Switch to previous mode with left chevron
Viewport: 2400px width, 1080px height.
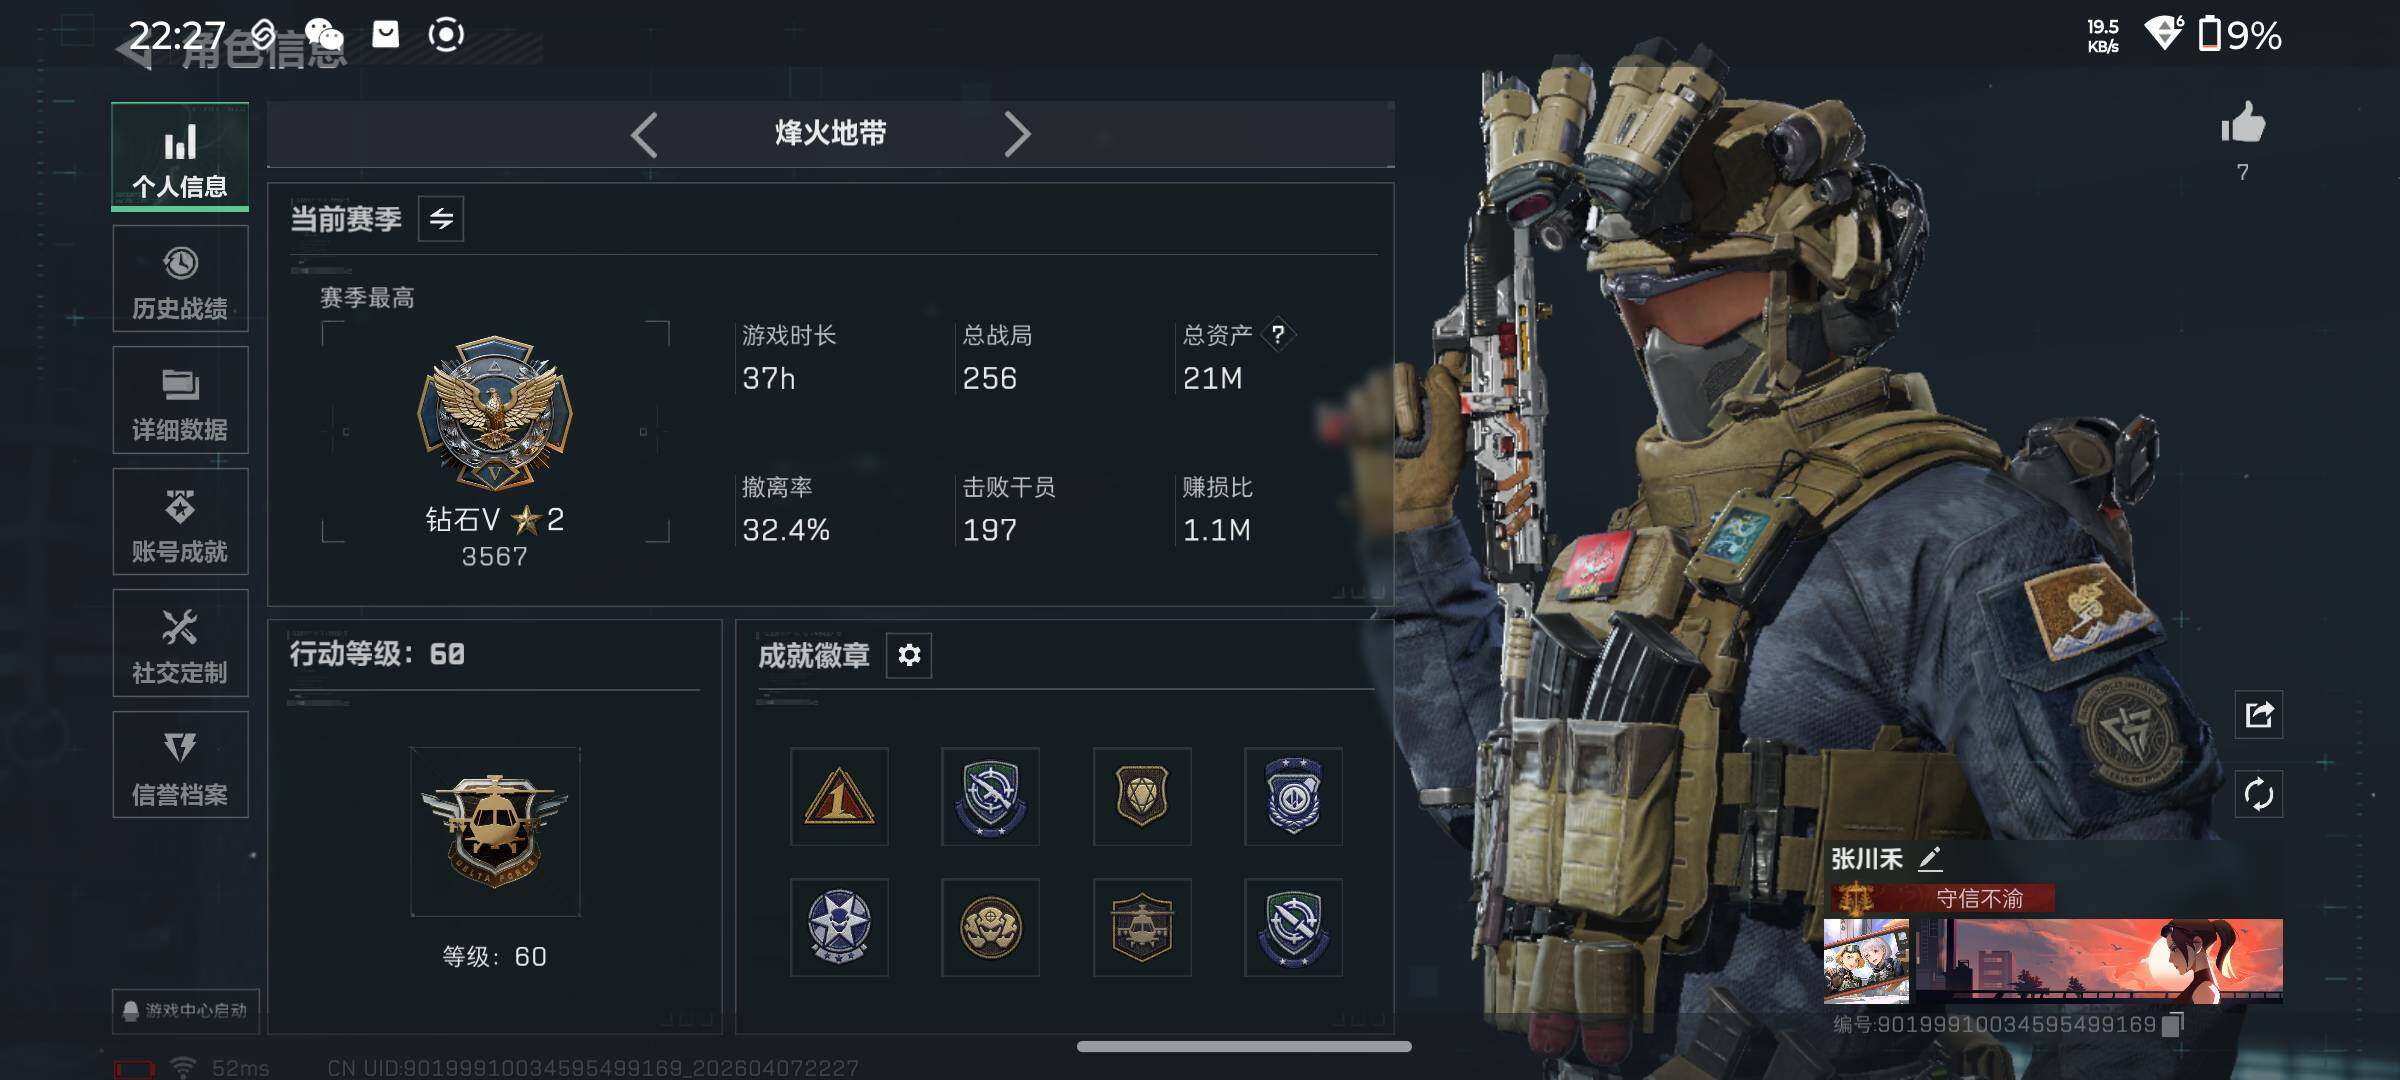pos(644,134)
